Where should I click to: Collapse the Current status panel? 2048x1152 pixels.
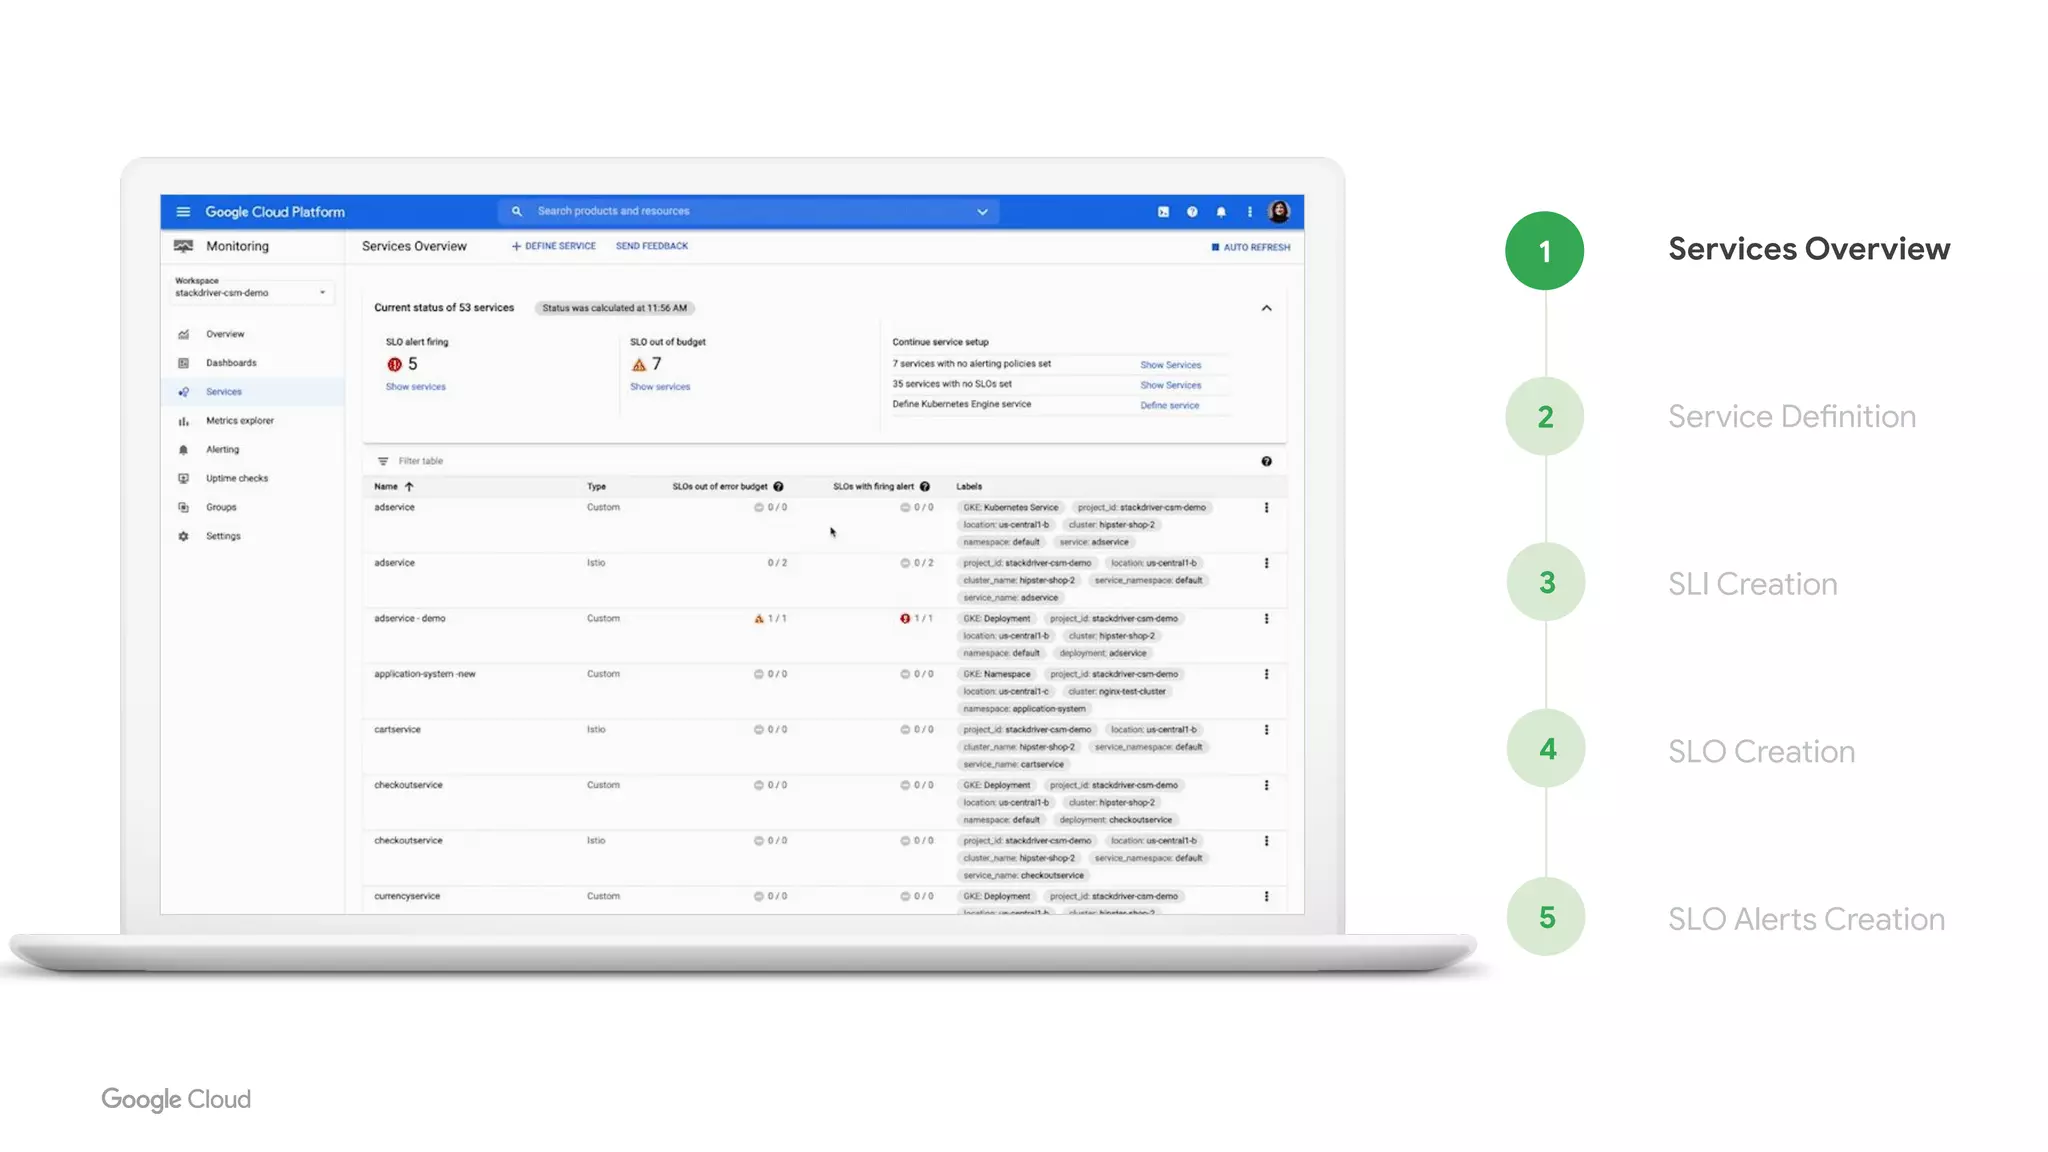click(x=1266, y=308)
